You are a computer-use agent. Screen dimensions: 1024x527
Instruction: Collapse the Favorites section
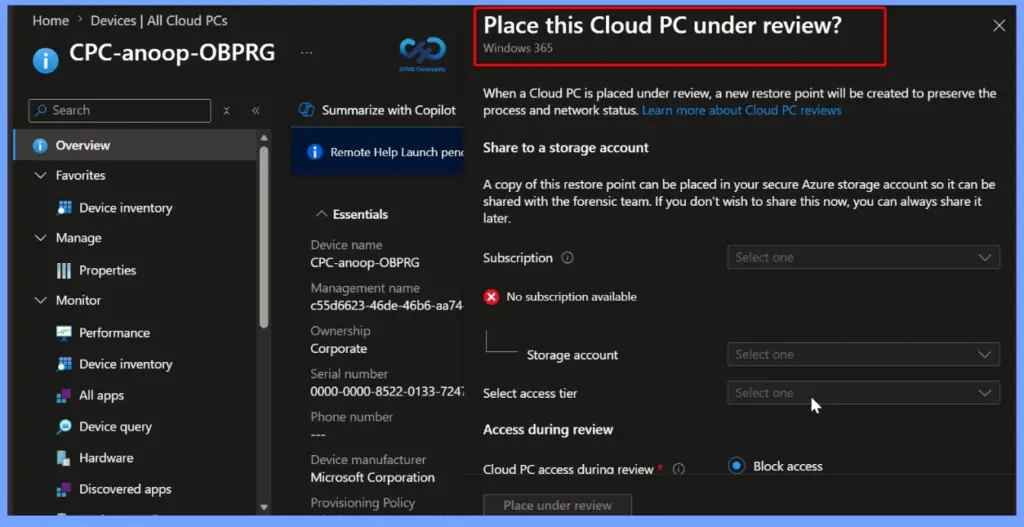pos(40,175)
